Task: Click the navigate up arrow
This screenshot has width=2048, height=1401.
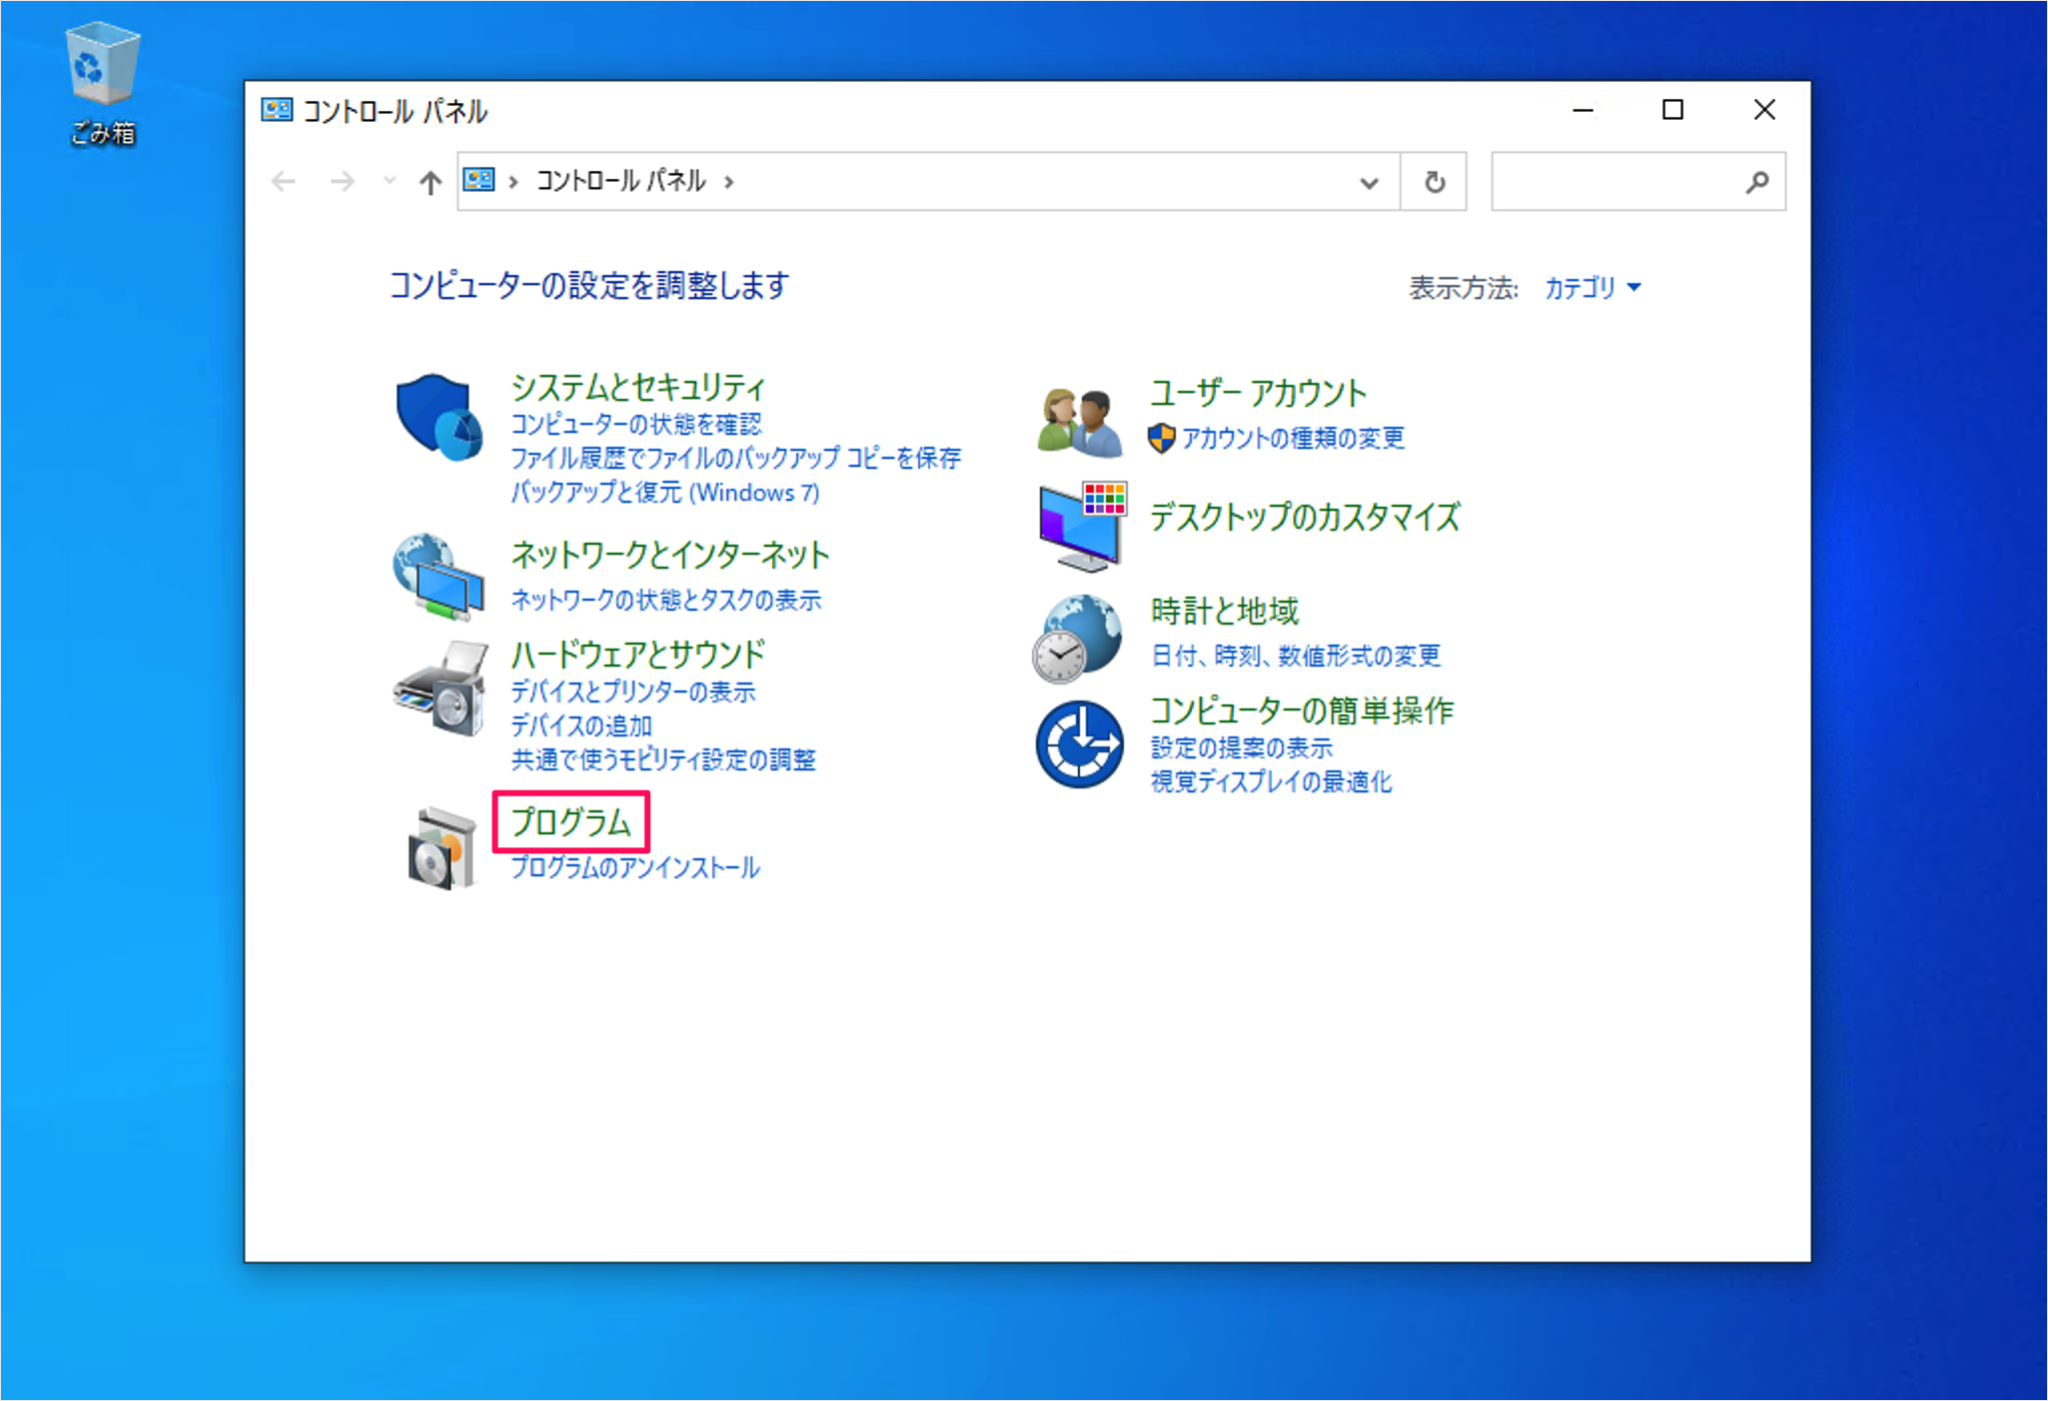Action: click(428, 181)
